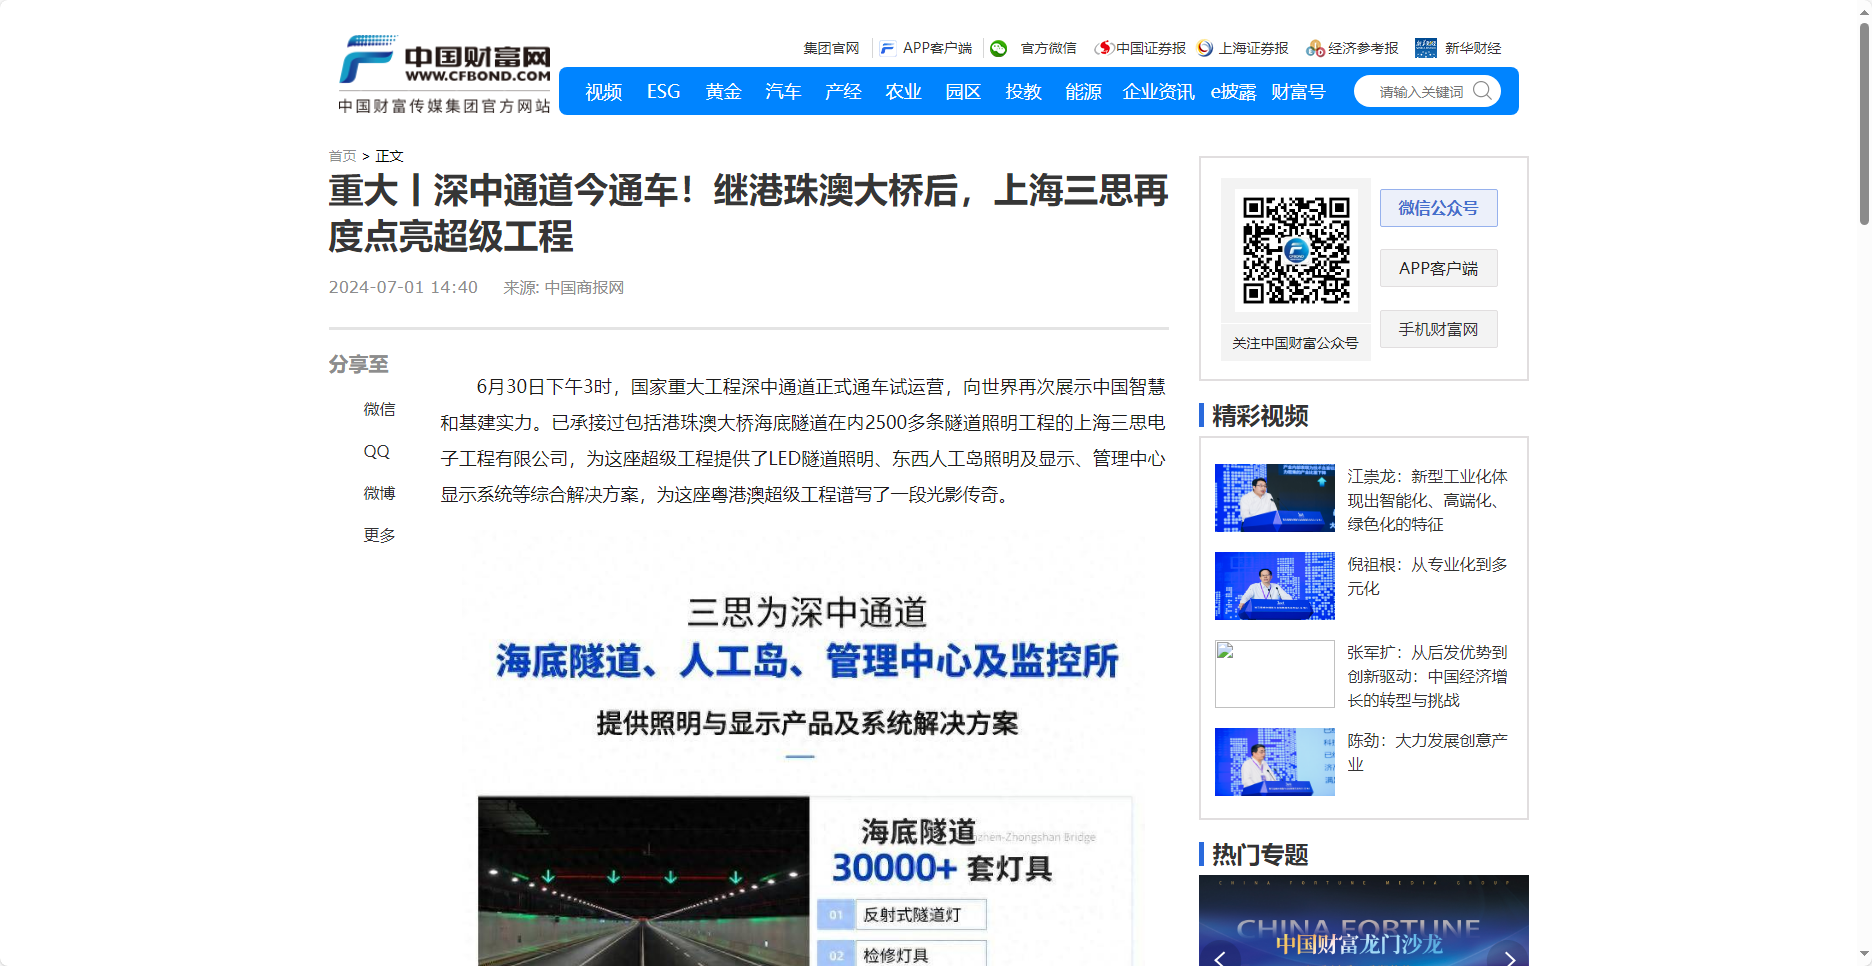Switch to the 视频 section tab
This screenshot has height=966, width=1872.
coord(602,91)
